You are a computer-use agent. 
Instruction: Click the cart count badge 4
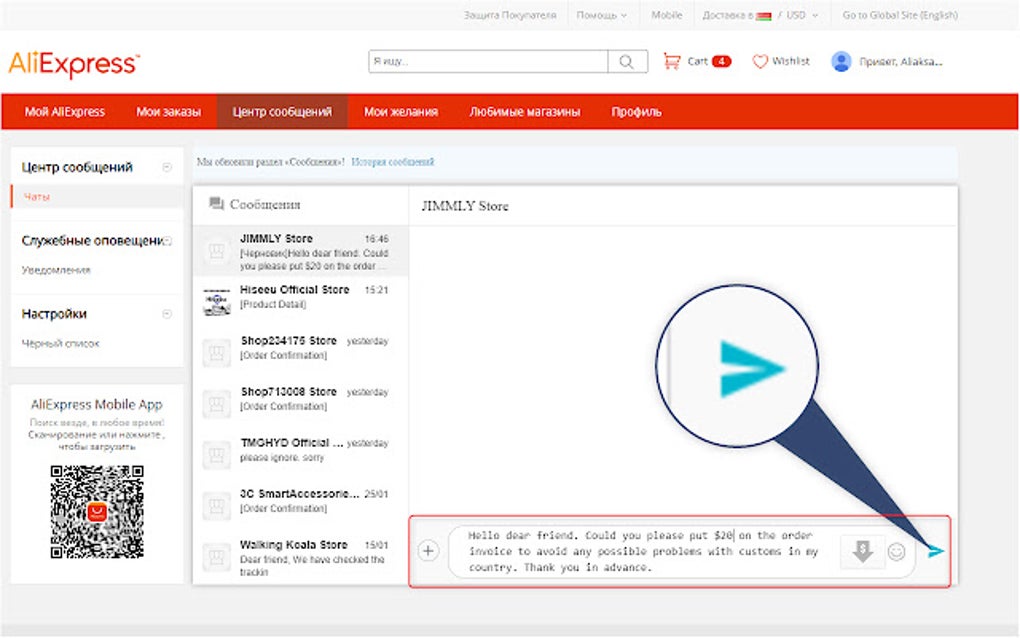[x=721, y=61]
